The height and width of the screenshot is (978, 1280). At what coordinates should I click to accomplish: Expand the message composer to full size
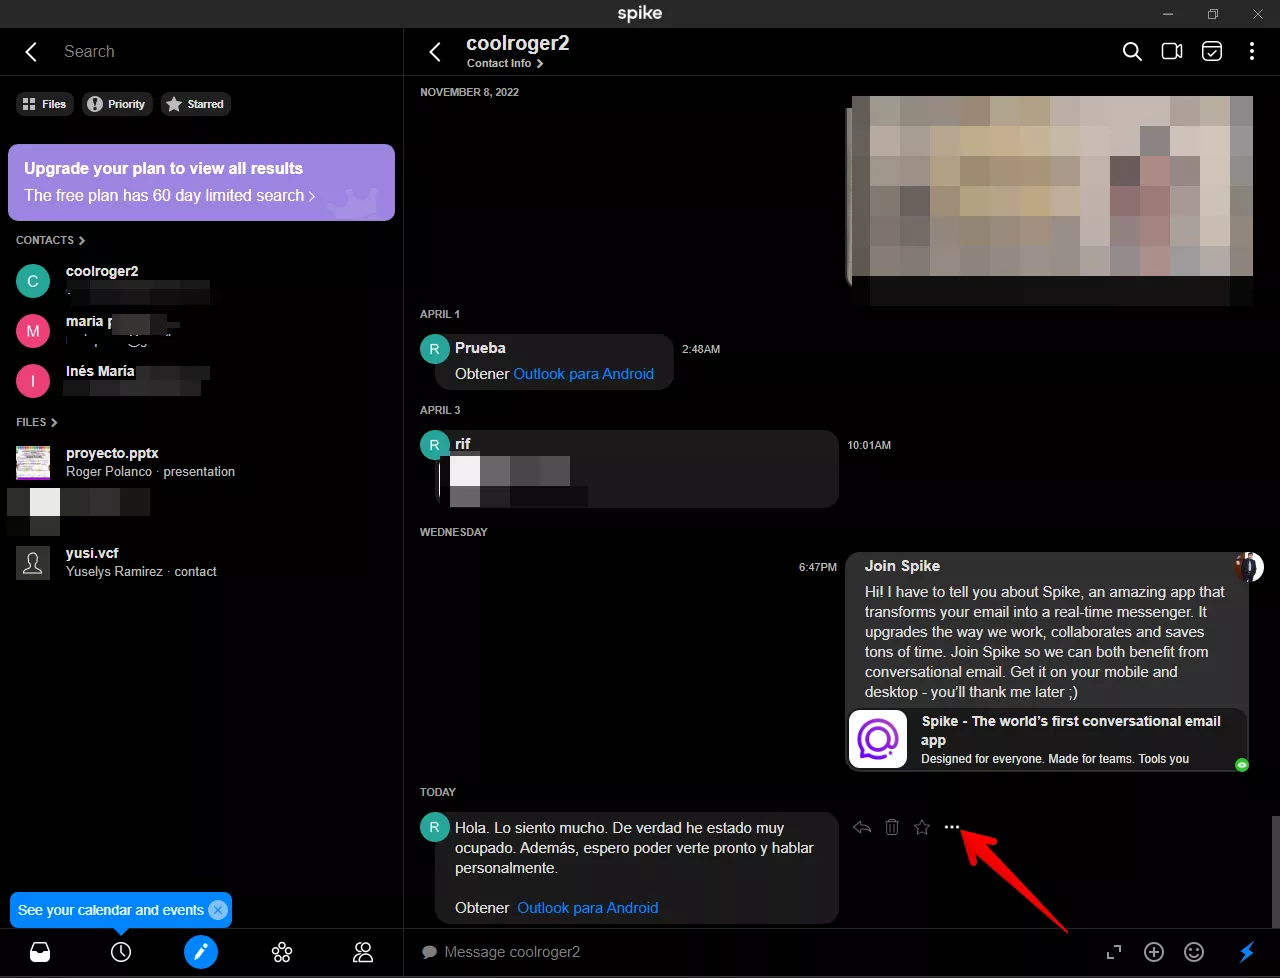tap(1114, 952)
